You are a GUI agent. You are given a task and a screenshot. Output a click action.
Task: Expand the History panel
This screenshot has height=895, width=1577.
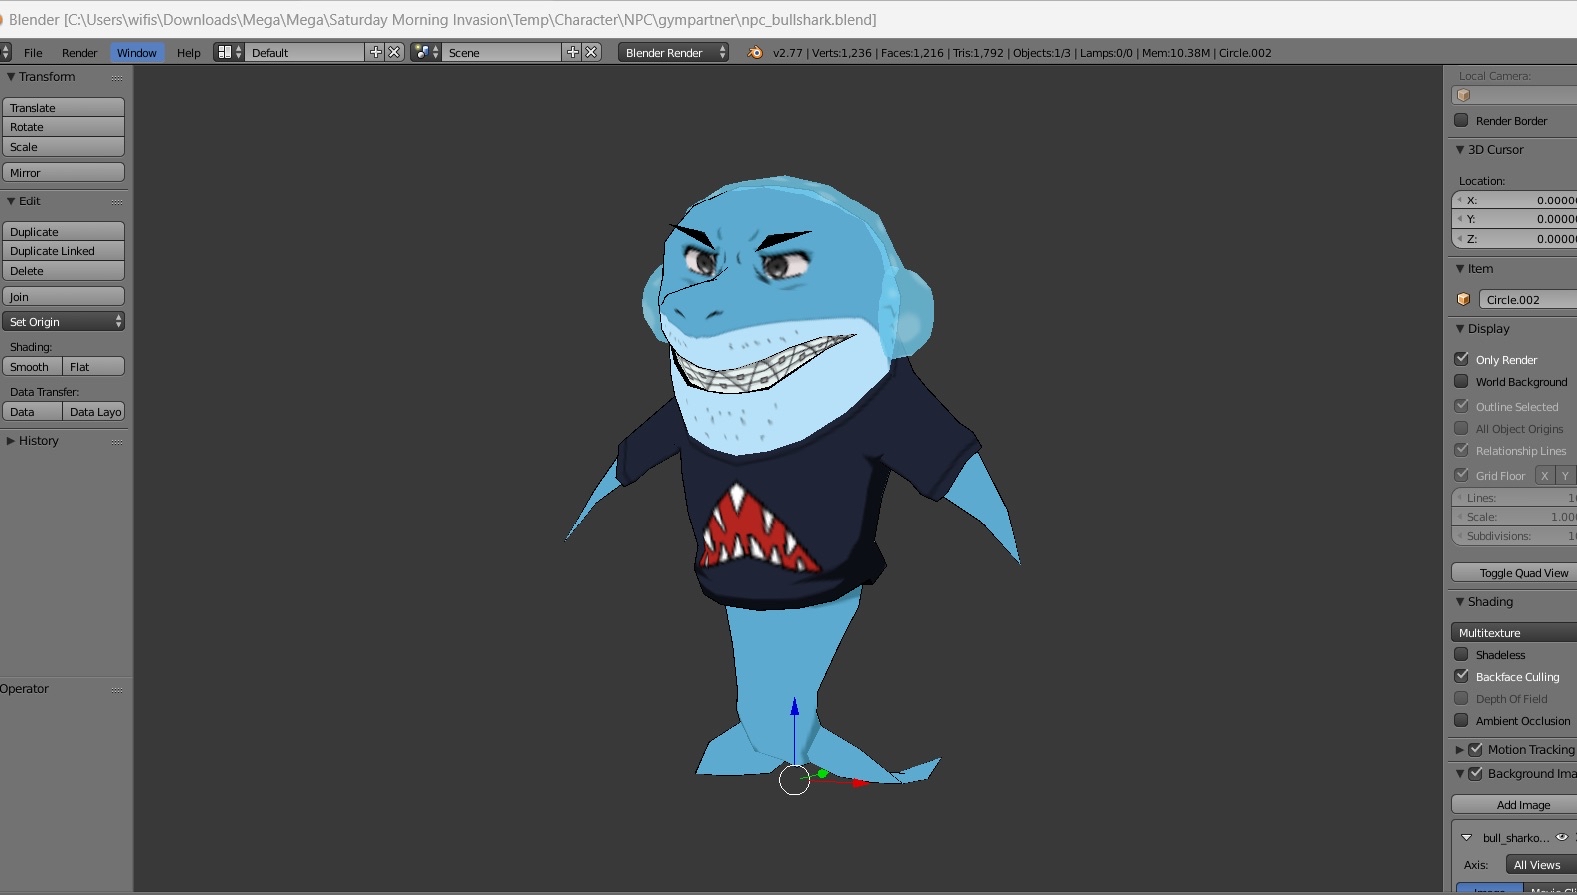(11, 441)
